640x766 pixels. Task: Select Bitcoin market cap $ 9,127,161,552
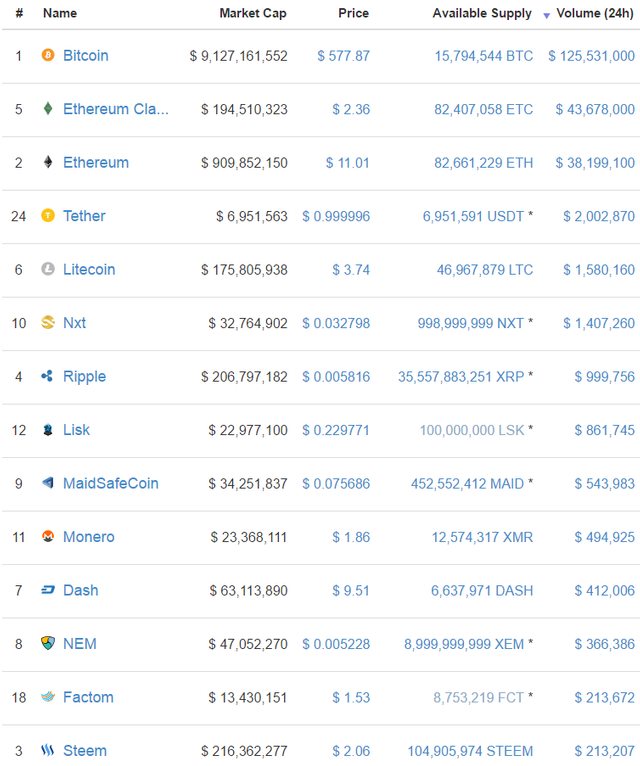tap(238, 56)
